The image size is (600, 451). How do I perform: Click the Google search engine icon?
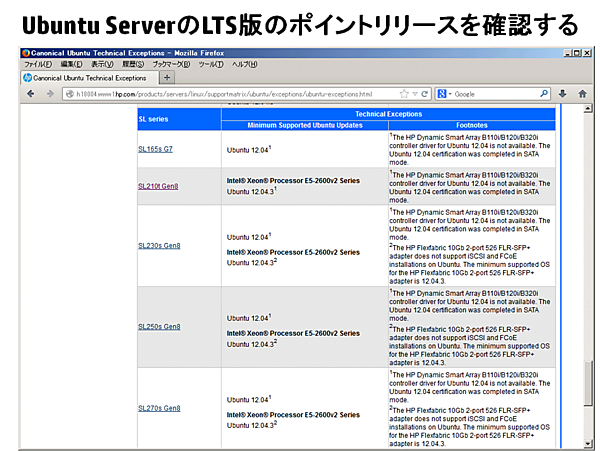[442, 93]
